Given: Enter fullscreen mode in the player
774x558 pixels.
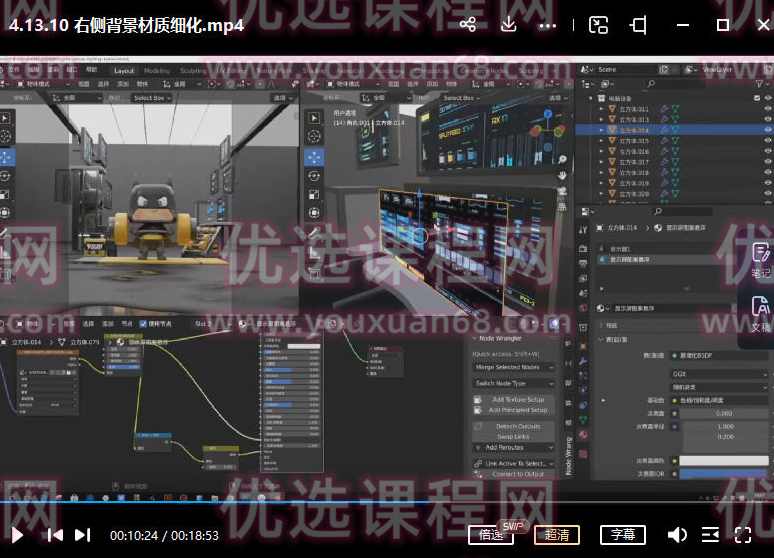Looking at the screenshot, I should coord(743,535).
